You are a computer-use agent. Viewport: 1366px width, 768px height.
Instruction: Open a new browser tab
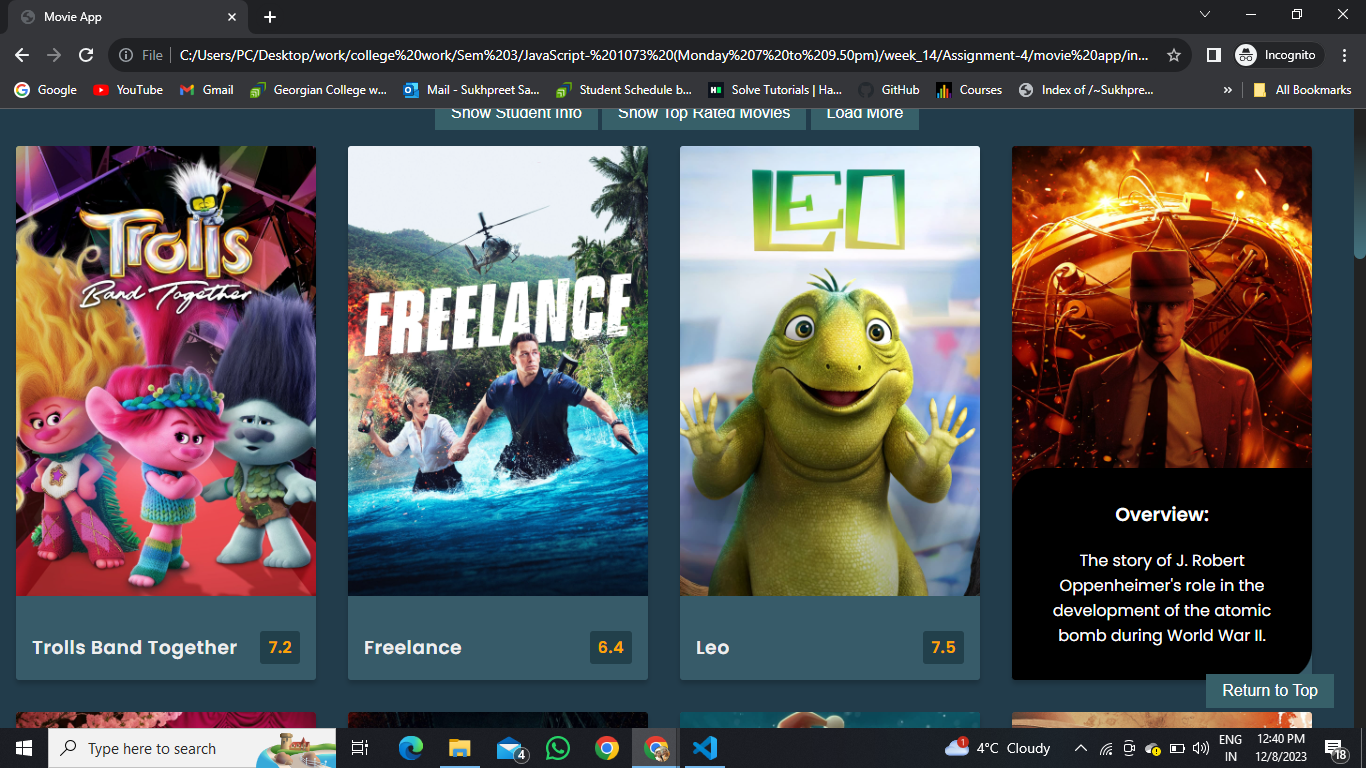[270, 17]
